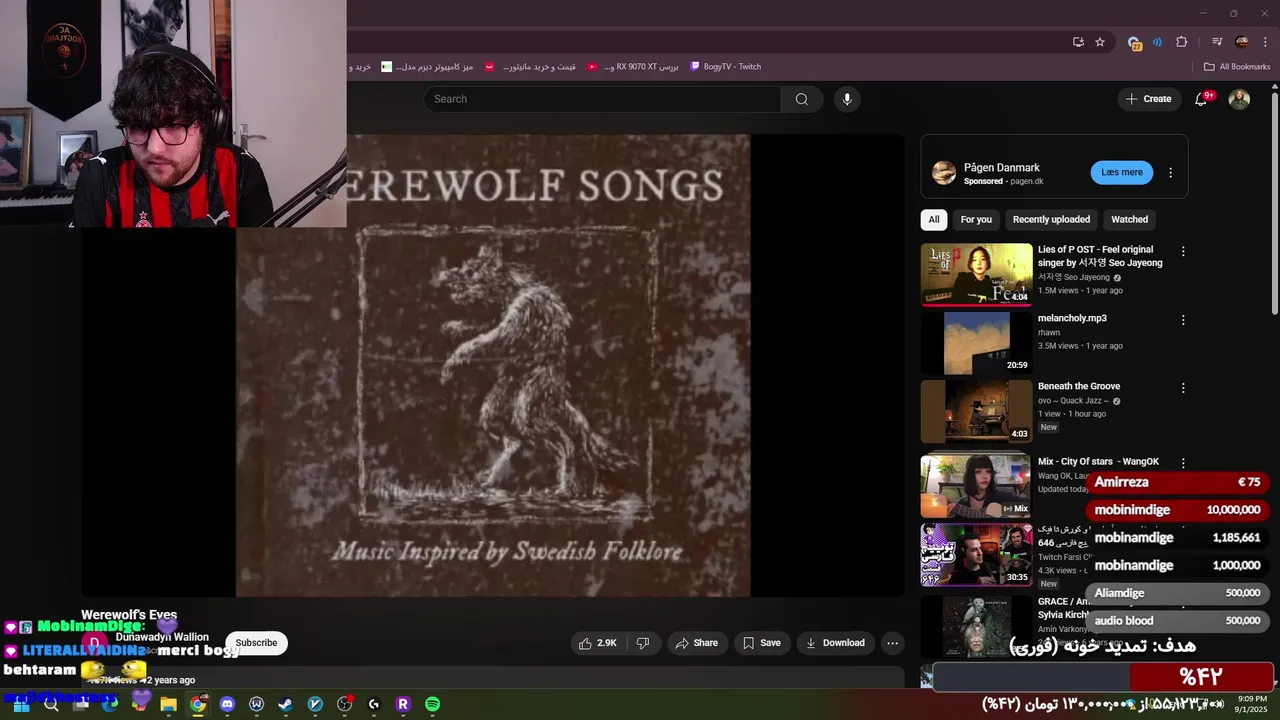Screen dimensions: 1280x720
Task: Click the install app icon in address bar
Action: [x=1078, y=42]
